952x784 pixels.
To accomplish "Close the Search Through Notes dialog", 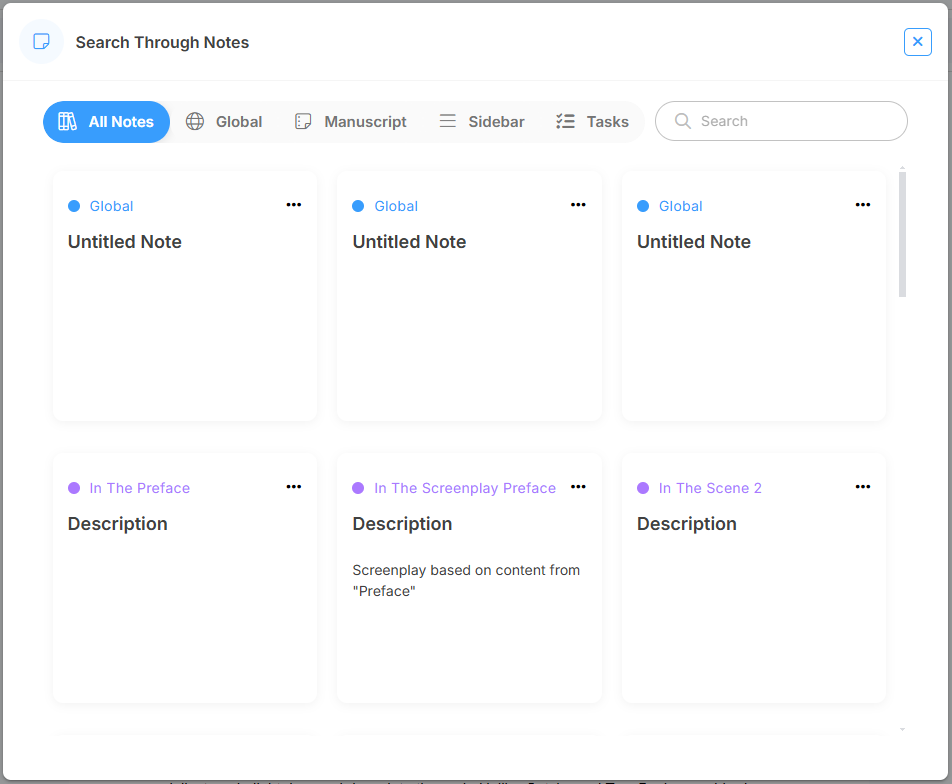I will (917, 42).
